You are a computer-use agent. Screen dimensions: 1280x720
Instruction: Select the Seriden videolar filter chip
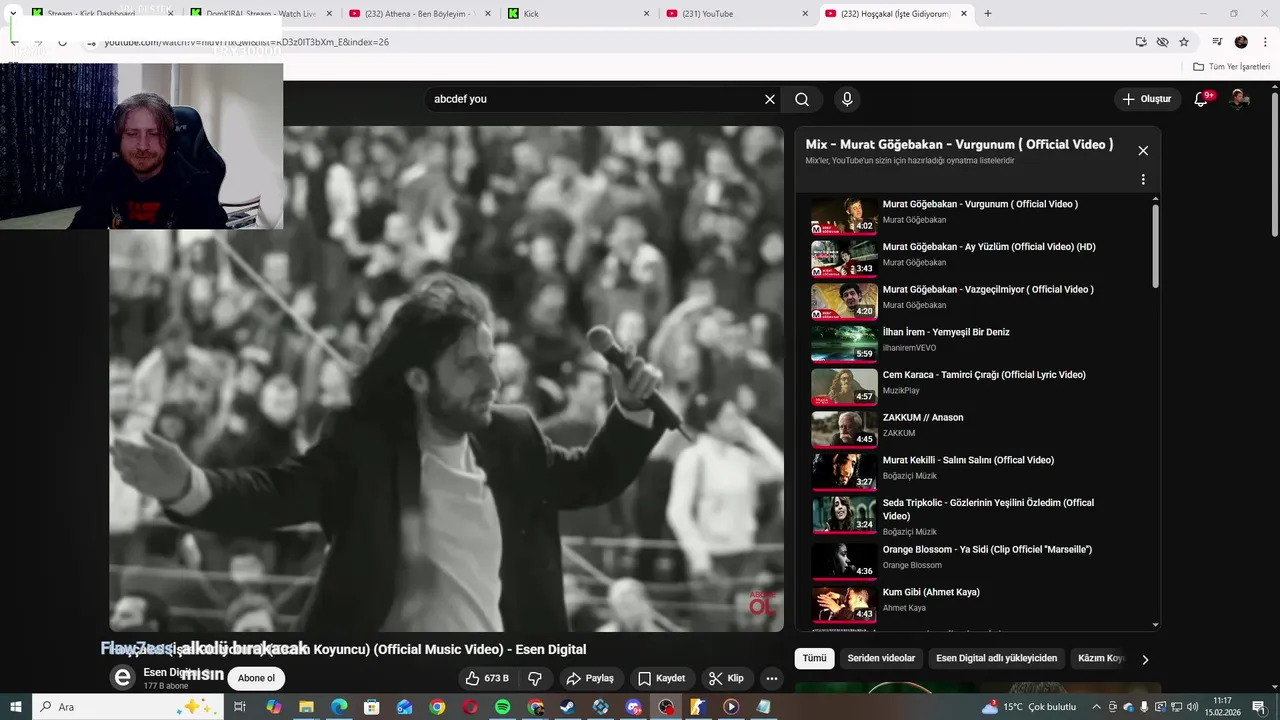point(881,658)
